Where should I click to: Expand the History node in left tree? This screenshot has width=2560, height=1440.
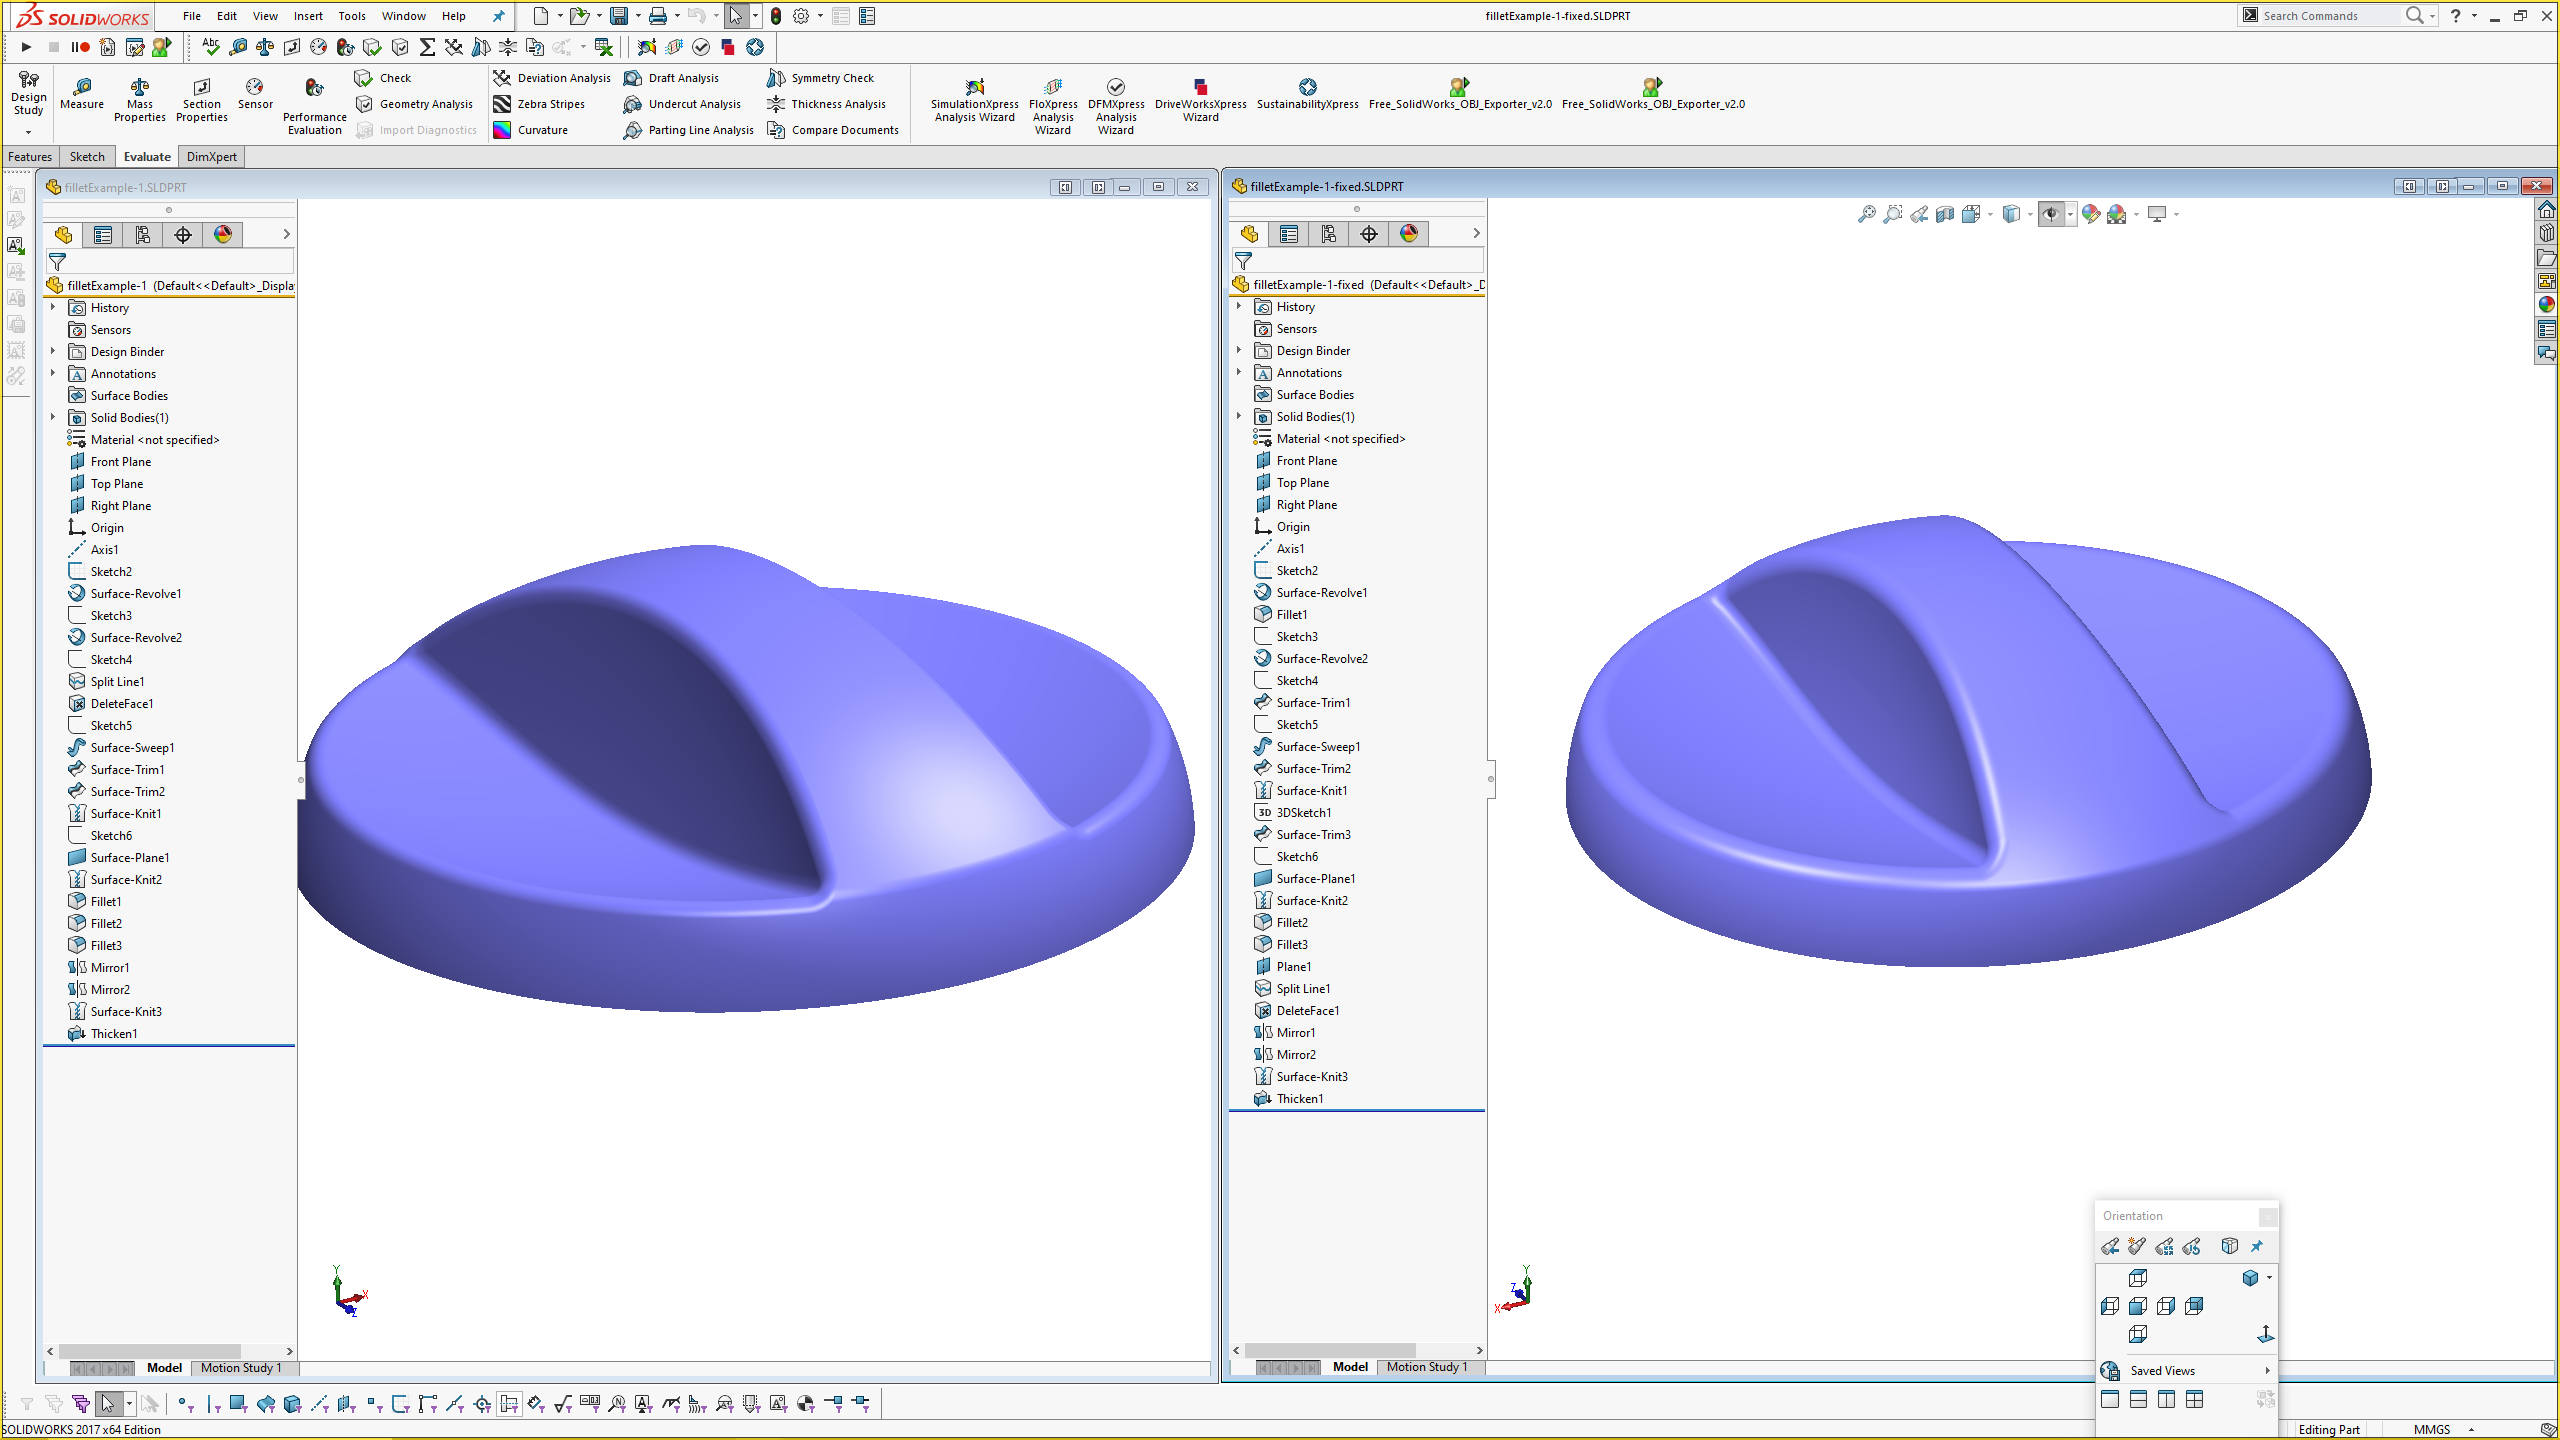[x=53, y=306]
